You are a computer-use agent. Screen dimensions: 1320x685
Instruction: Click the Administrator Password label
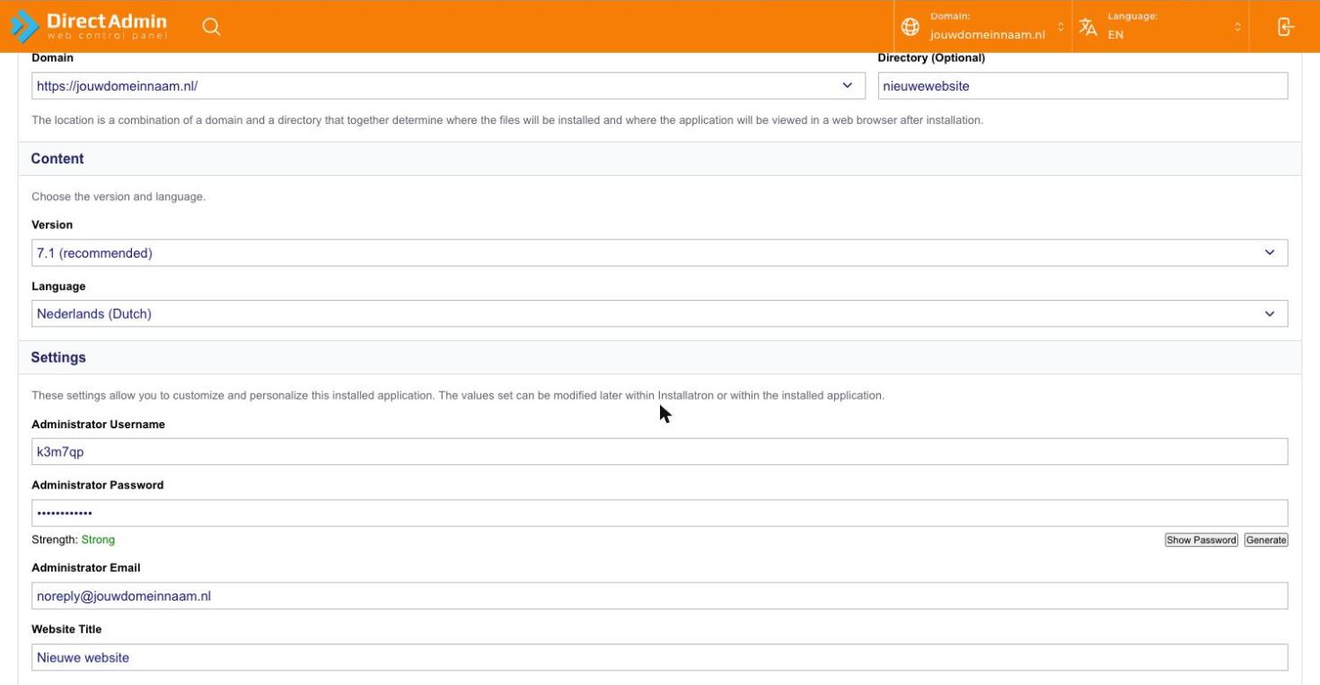coord(97,485)
